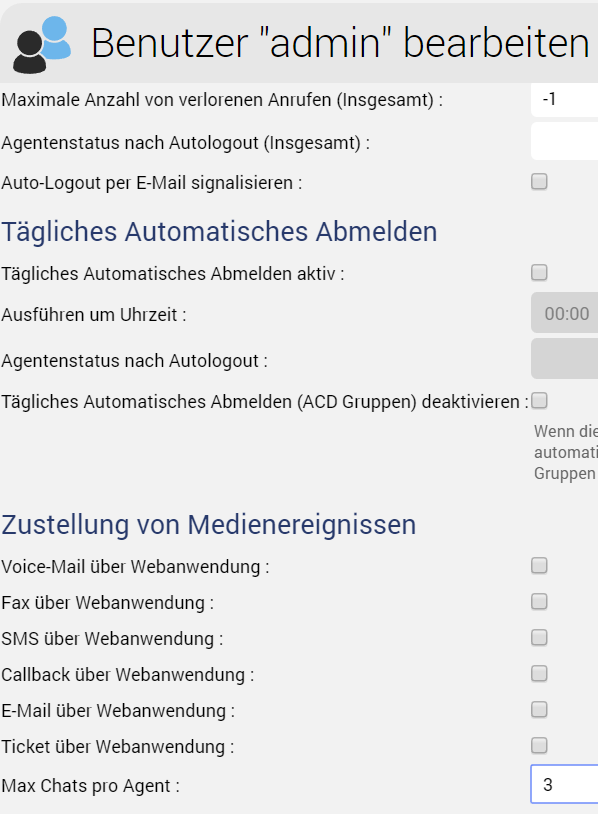The width and height of the screenshot is (598, 814).
Task: Enable Ticket über Webanwendung checkbox
Action: [x=539, y=745]
